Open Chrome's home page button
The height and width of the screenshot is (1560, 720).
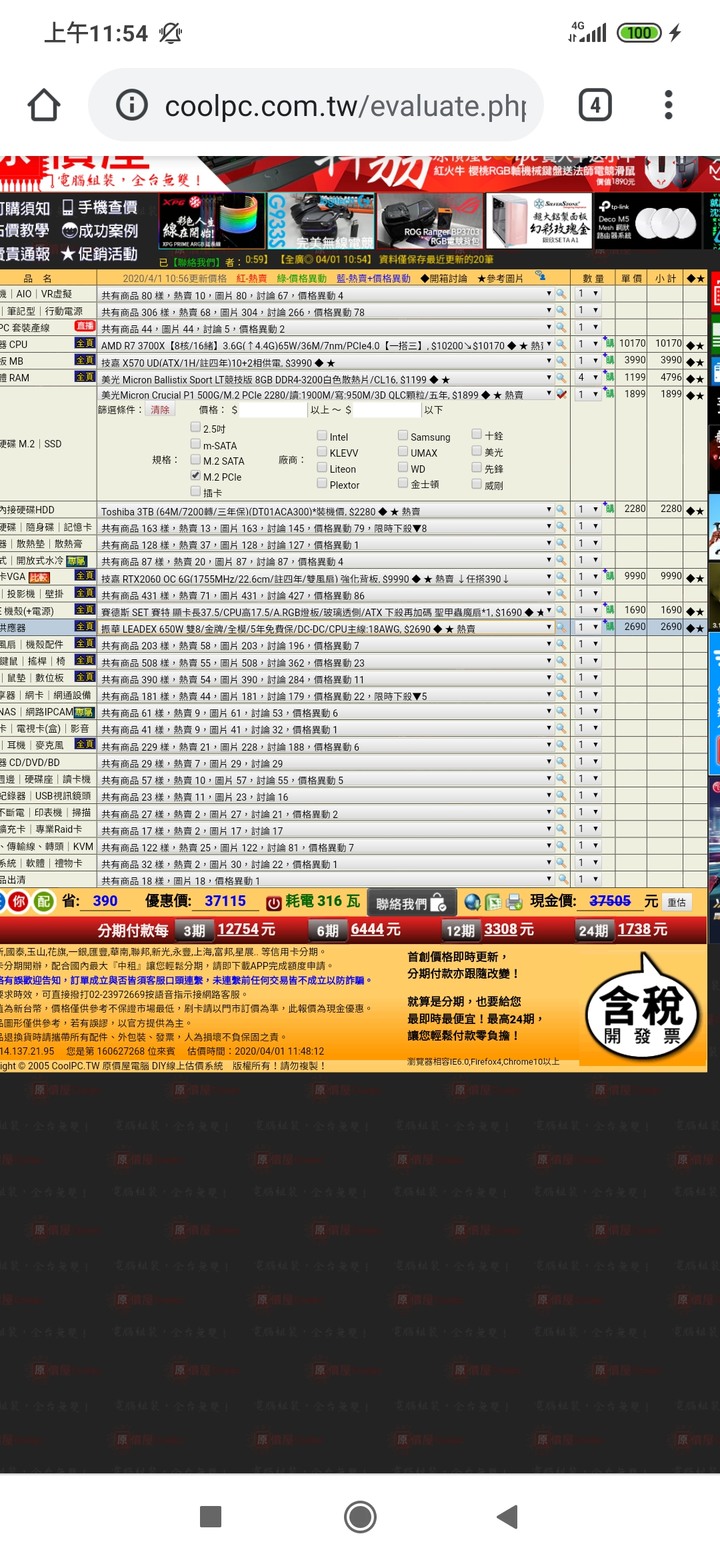tap(44, 105)
